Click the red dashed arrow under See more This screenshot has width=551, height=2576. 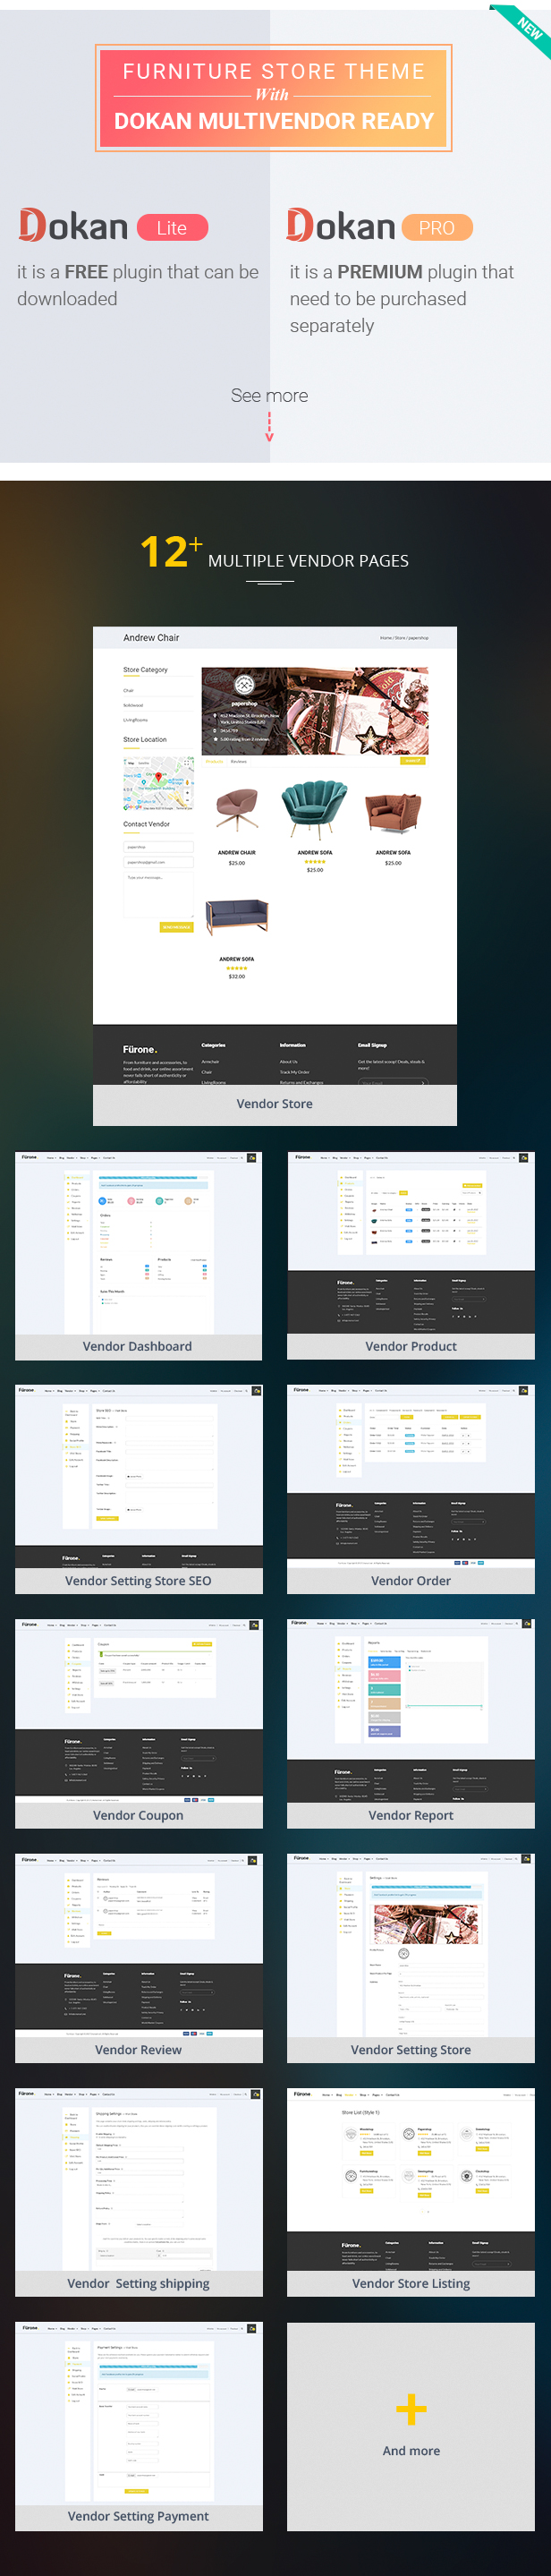tap(269, 426)
